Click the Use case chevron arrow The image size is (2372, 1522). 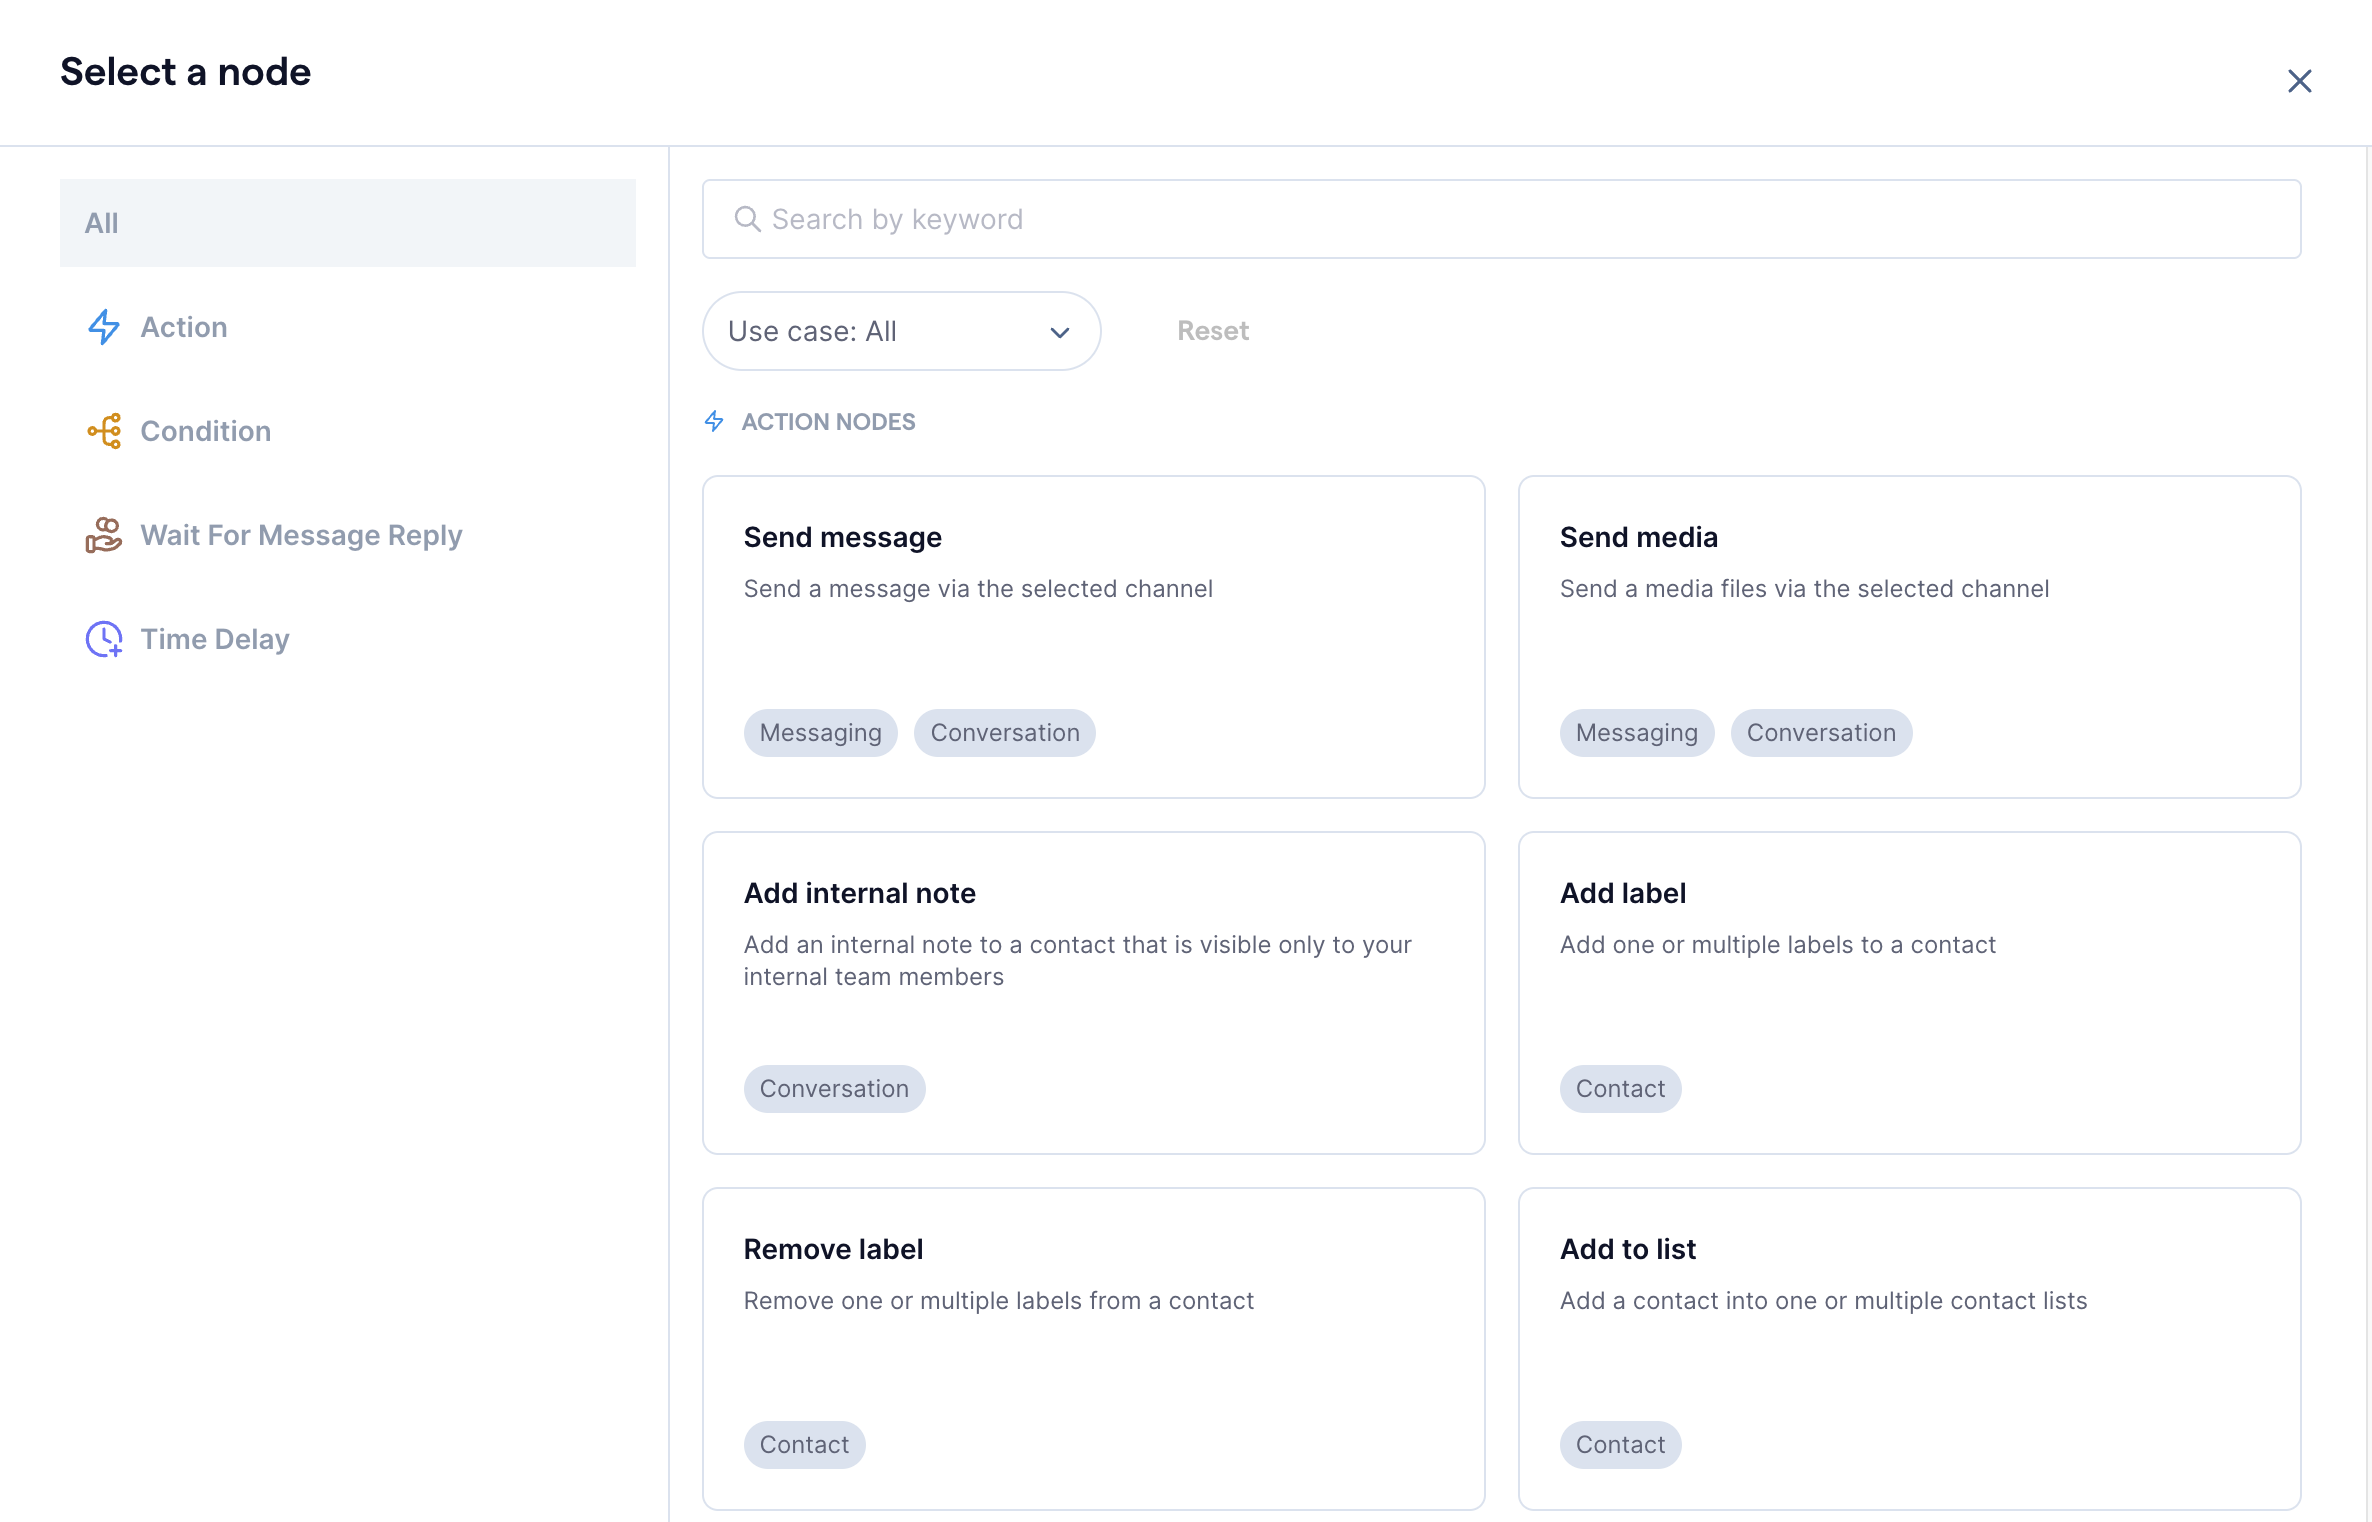(x=1060, y=332)
